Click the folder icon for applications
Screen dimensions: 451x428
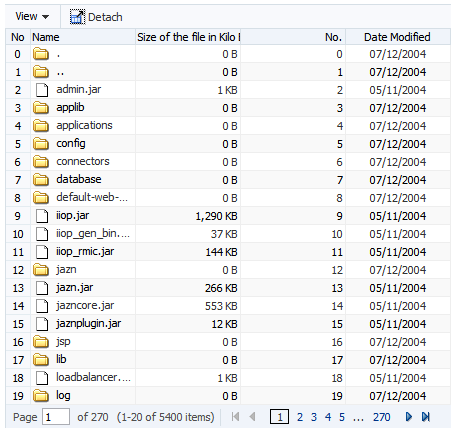tap(41, 126)
